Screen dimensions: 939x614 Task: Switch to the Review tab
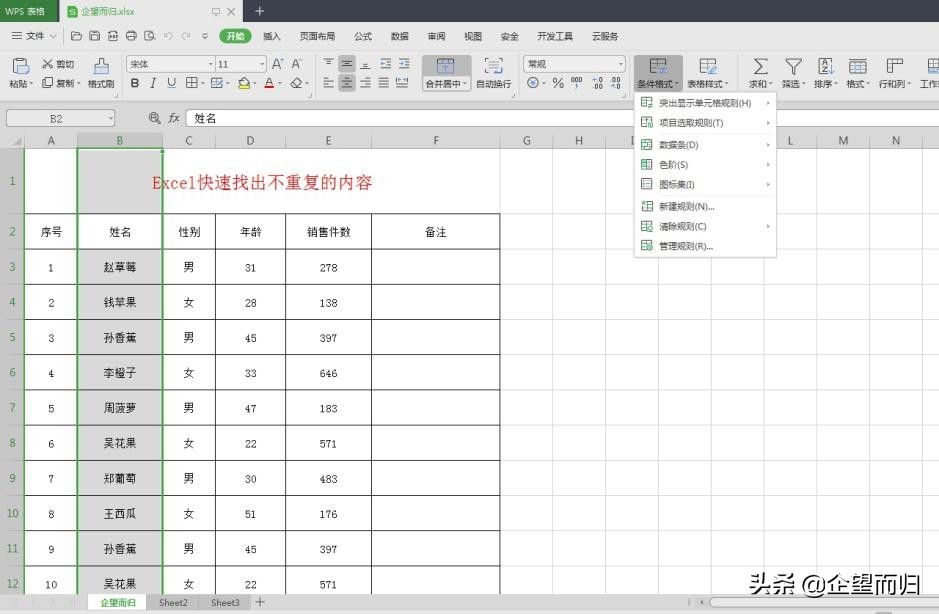437,37
